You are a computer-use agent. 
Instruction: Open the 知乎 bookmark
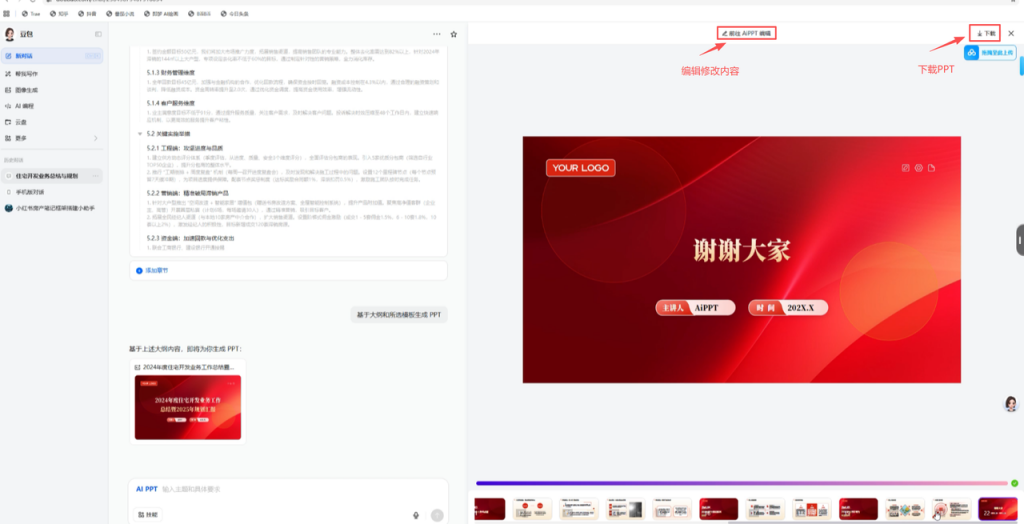[59, 13]
